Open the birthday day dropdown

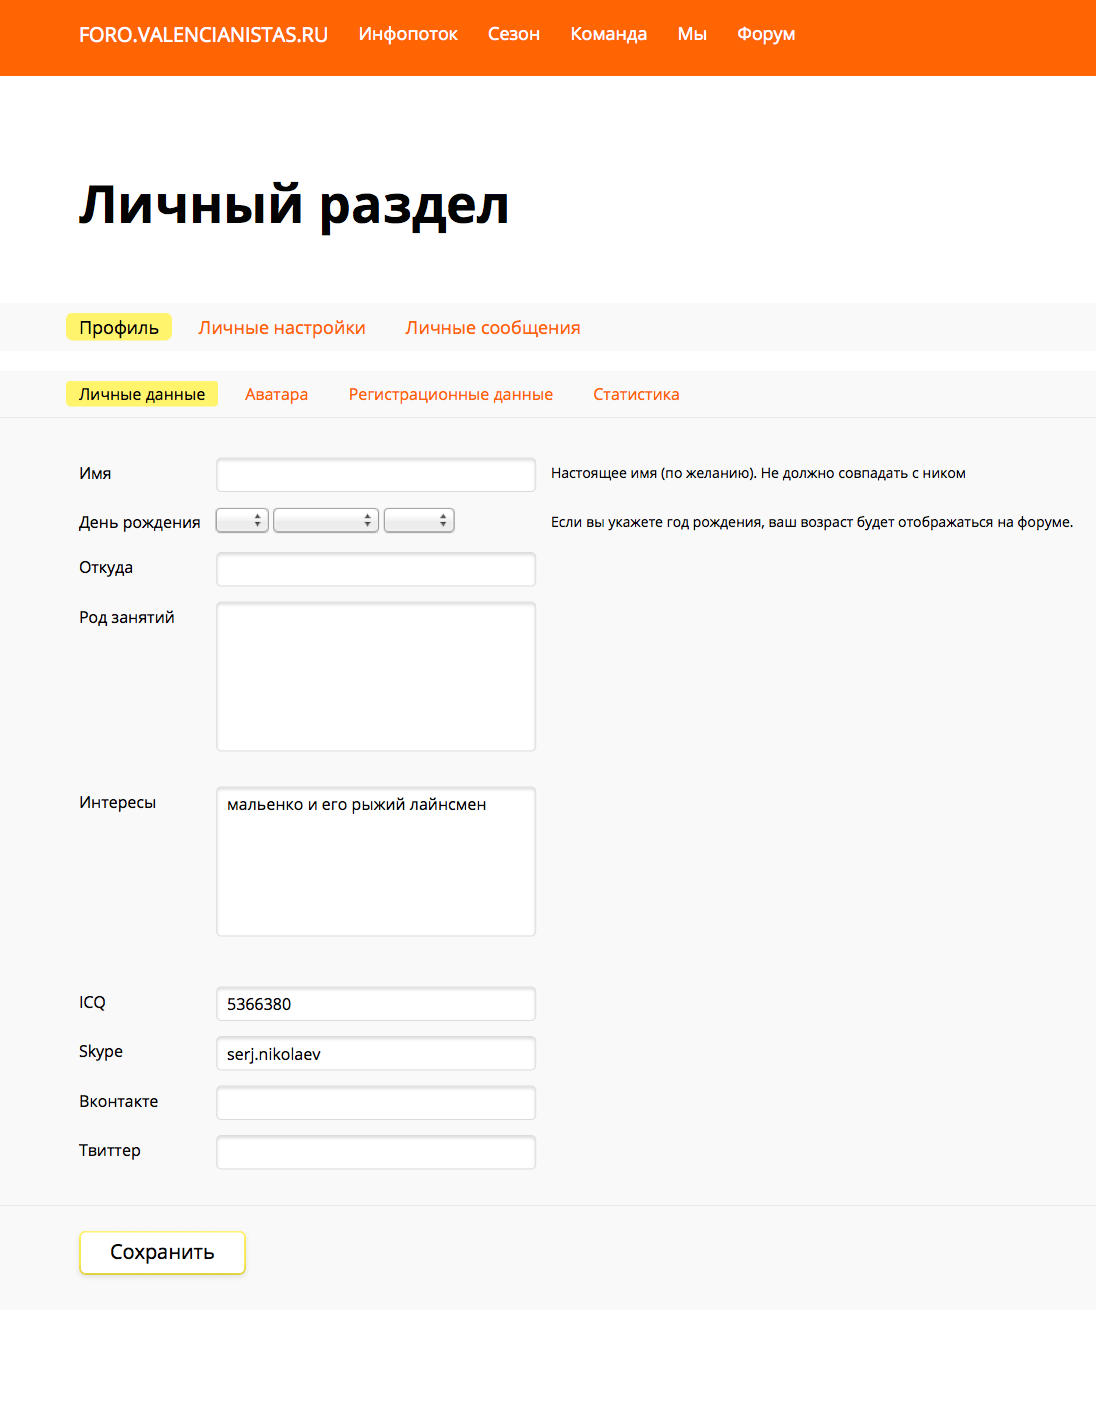click(x=242, y=520)
